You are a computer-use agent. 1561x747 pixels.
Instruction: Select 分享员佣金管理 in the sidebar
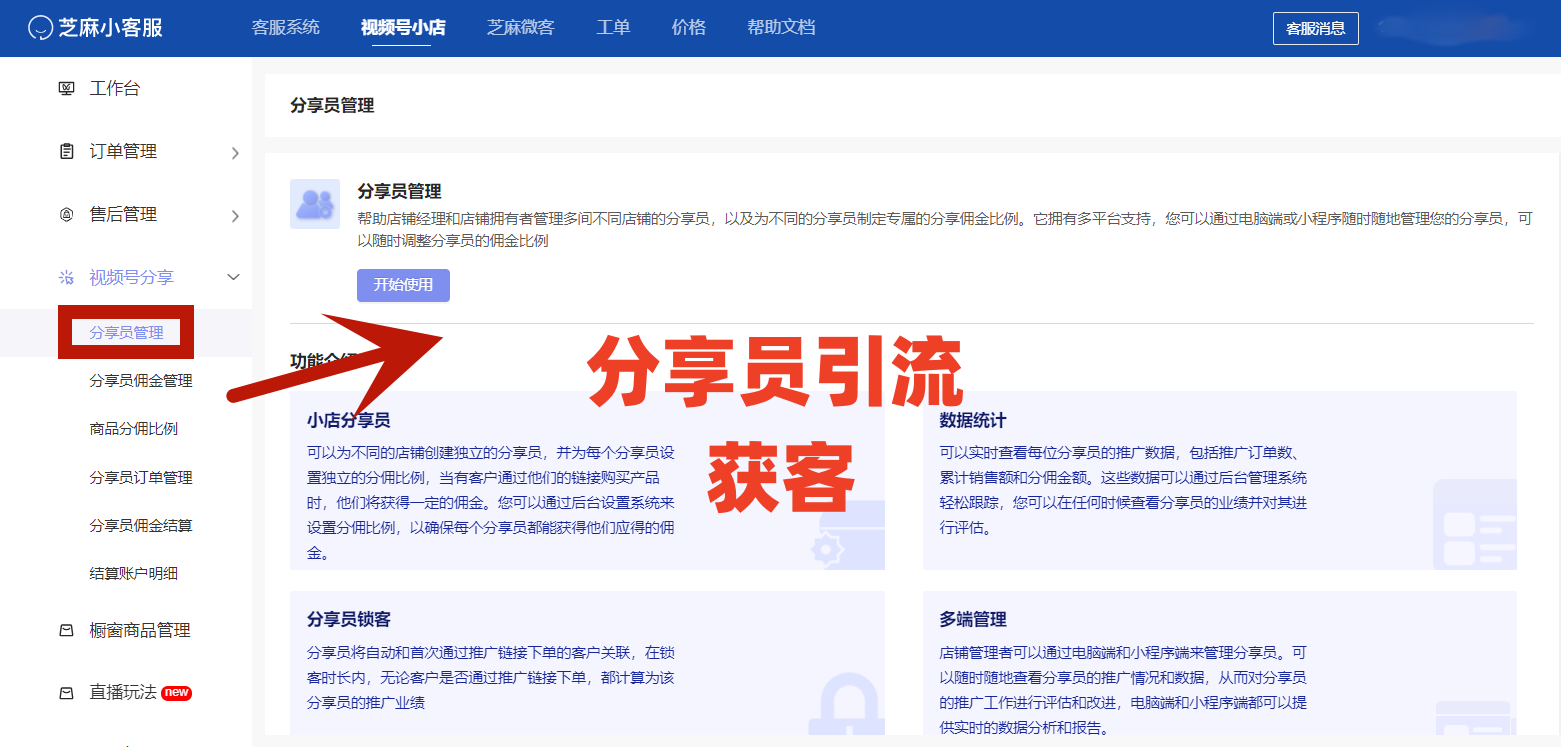click(x=141, y=381)
